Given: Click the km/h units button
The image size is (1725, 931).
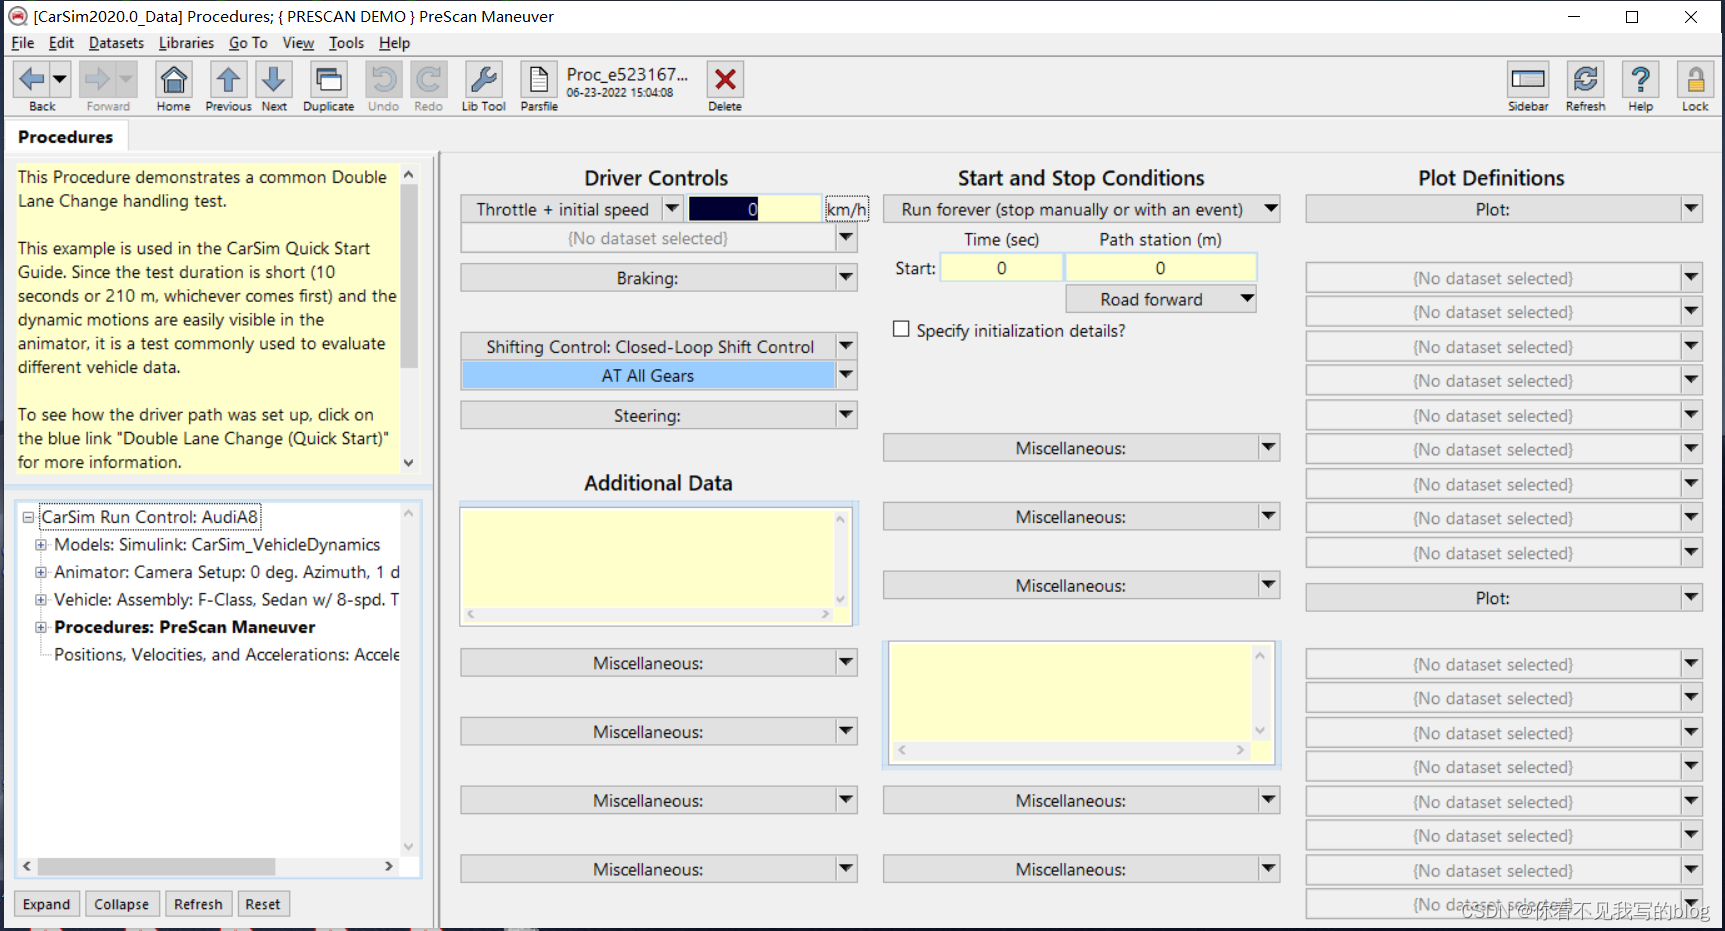Looking at the screenshot, I should pyautogui.click(x=846, y=209).
